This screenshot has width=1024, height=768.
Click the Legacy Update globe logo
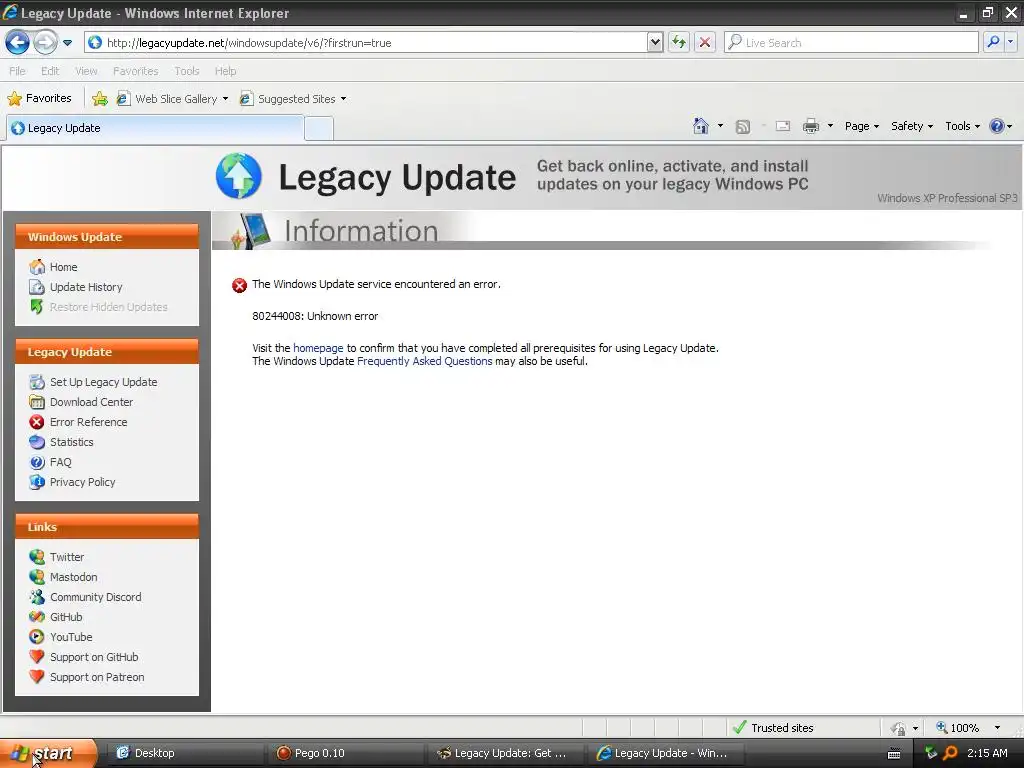click(238, 176)
